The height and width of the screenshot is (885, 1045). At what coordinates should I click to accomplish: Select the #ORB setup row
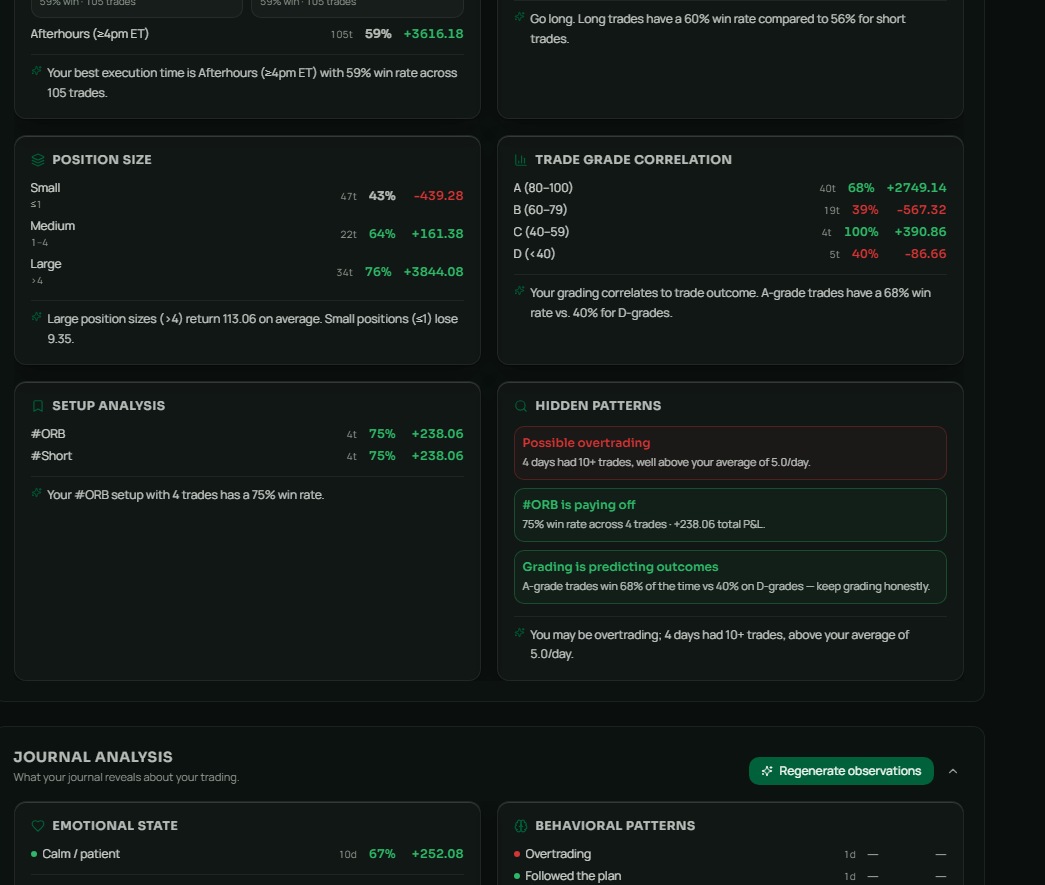[x=247, y=434]
